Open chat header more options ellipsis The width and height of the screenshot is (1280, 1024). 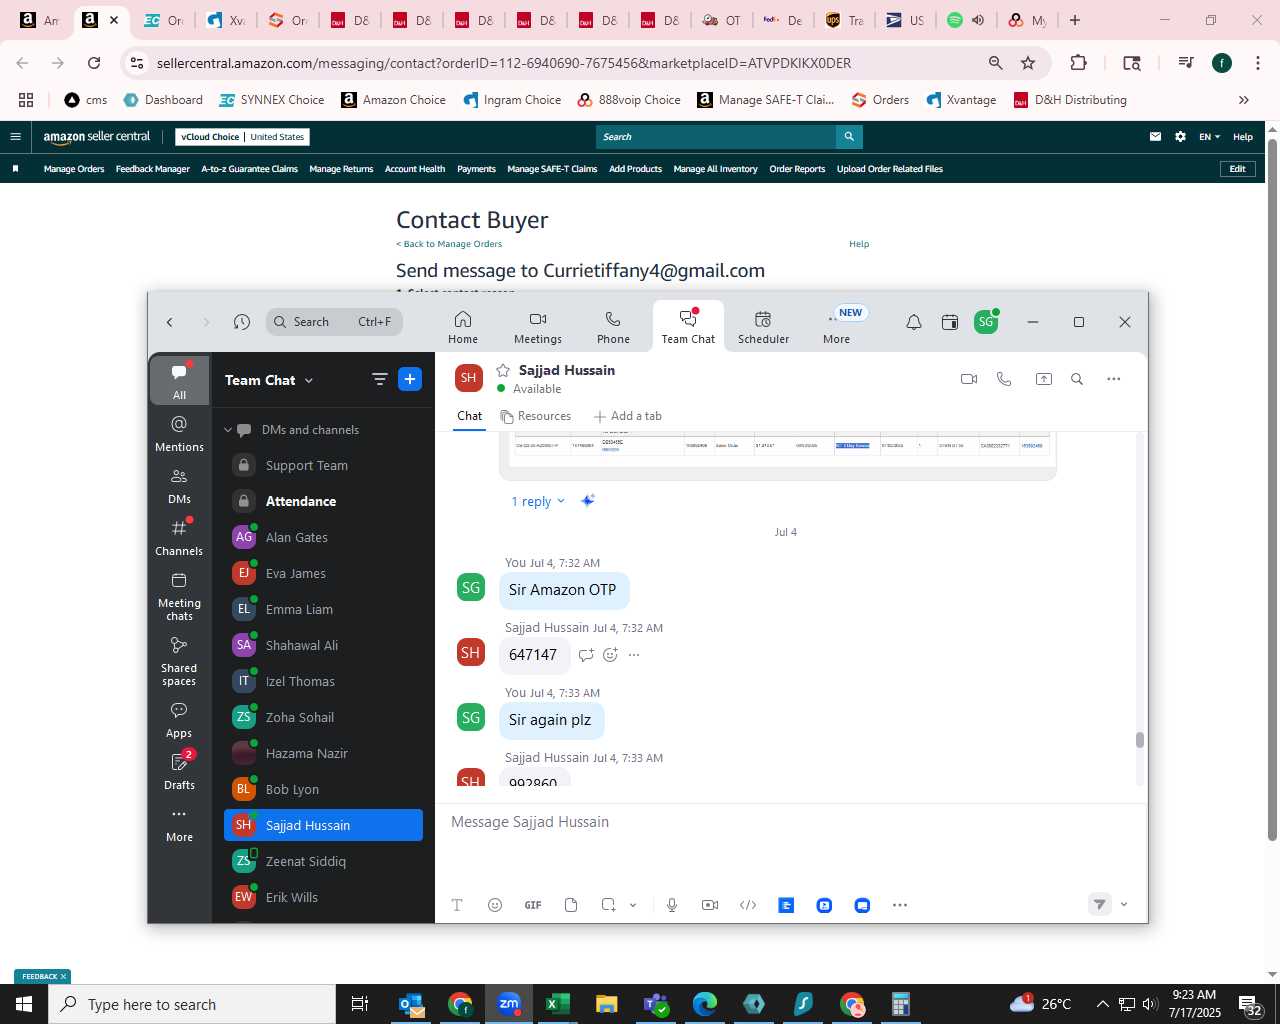[1114, 379]
